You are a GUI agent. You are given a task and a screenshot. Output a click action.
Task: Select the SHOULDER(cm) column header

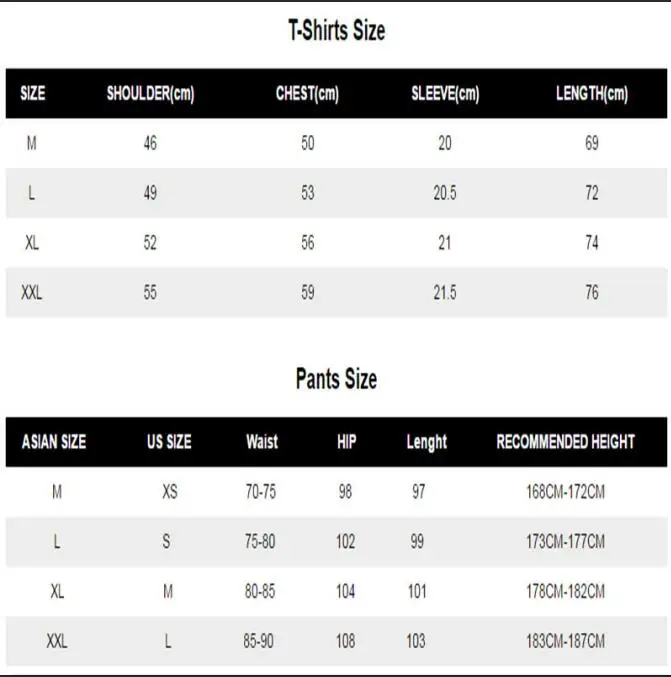pos(150,94)
